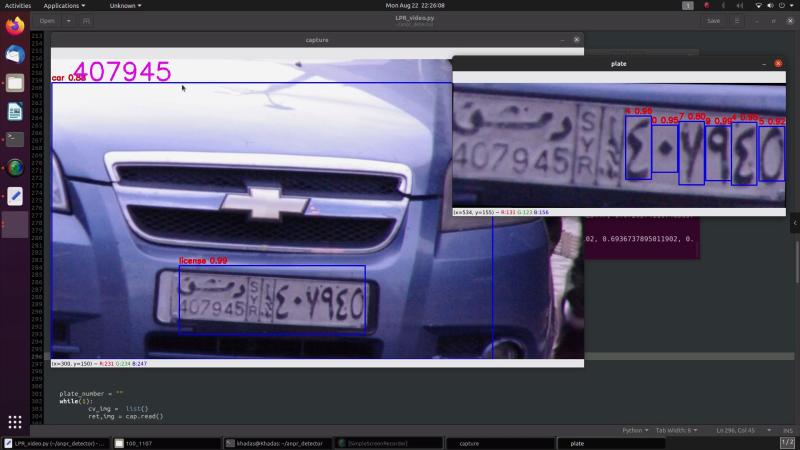Save the LPR_video.py file
The image size is (800, 450).
(713, 21)
